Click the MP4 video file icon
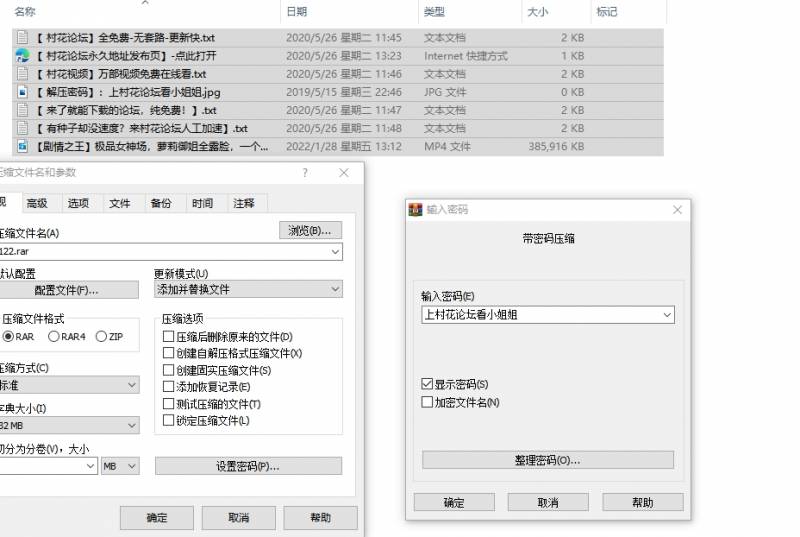Image resolution: width=800 pixels, height=537 pixels. [x=22, y=146]
